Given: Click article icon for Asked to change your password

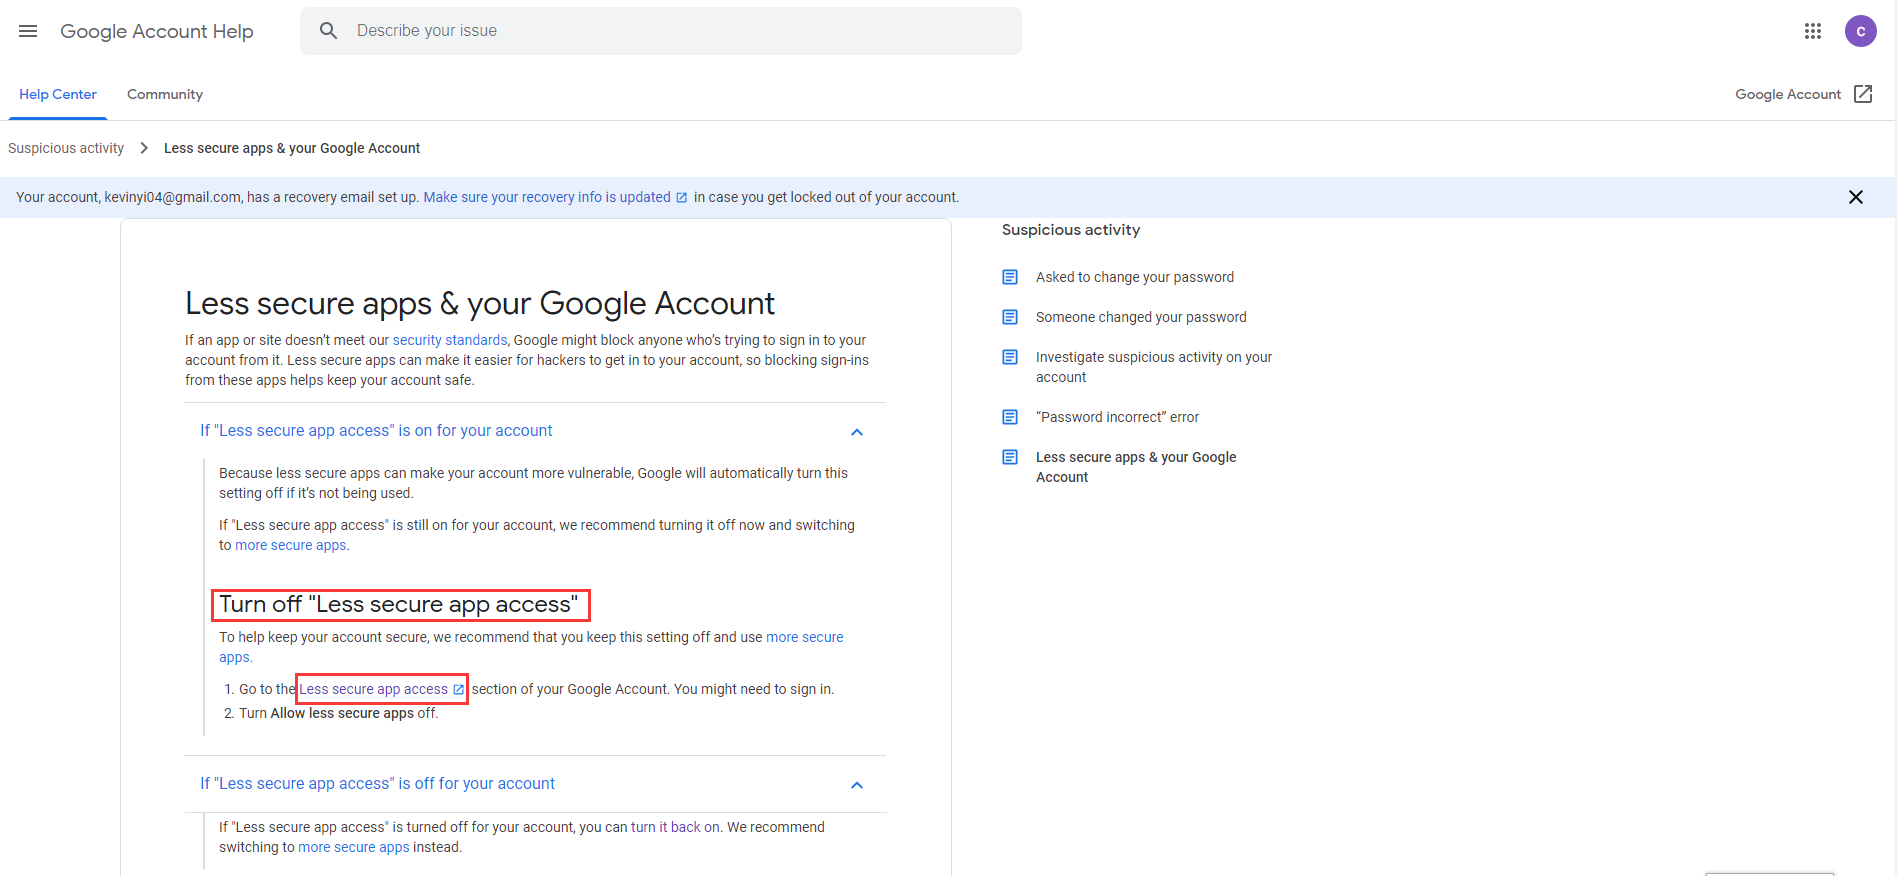Looking at the screenshot, I should (1010, 277).
